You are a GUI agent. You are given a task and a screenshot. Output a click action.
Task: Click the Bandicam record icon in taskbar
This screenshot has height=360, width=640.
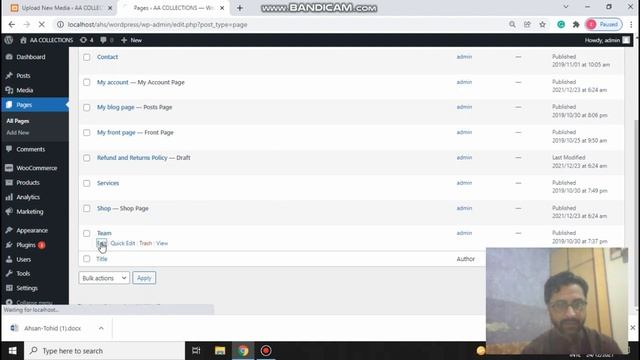[x=266, y=351]
